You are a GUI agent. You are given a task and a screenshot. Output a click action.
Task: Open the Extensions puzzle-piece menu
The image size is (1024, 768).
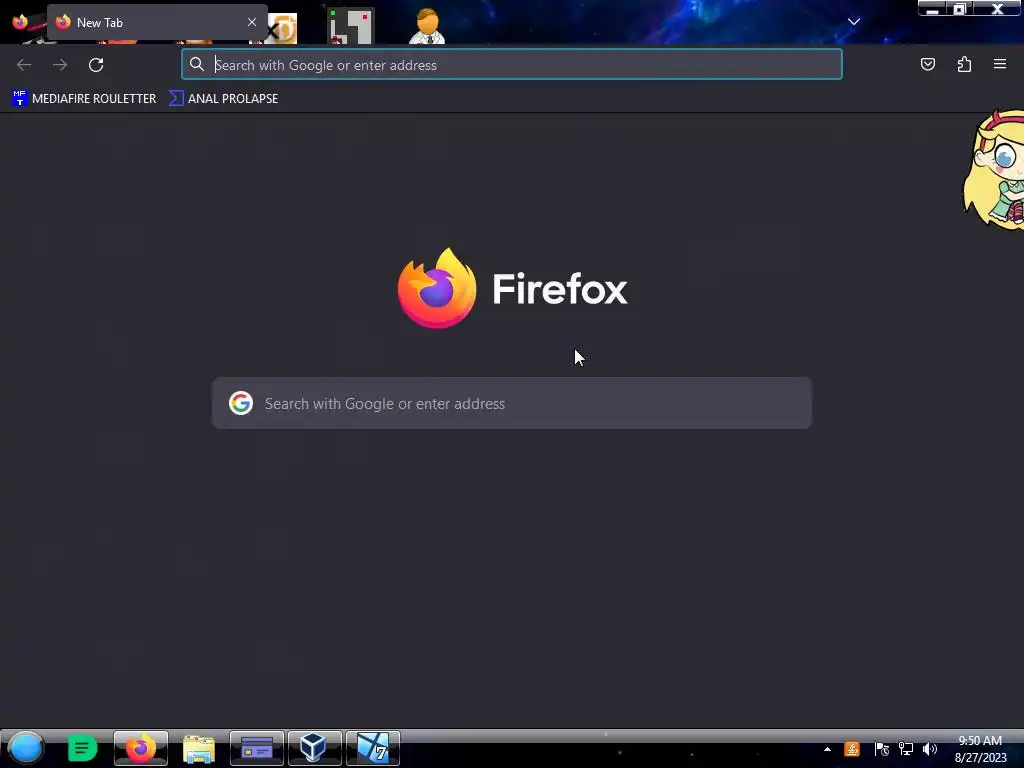pos(964,64)
